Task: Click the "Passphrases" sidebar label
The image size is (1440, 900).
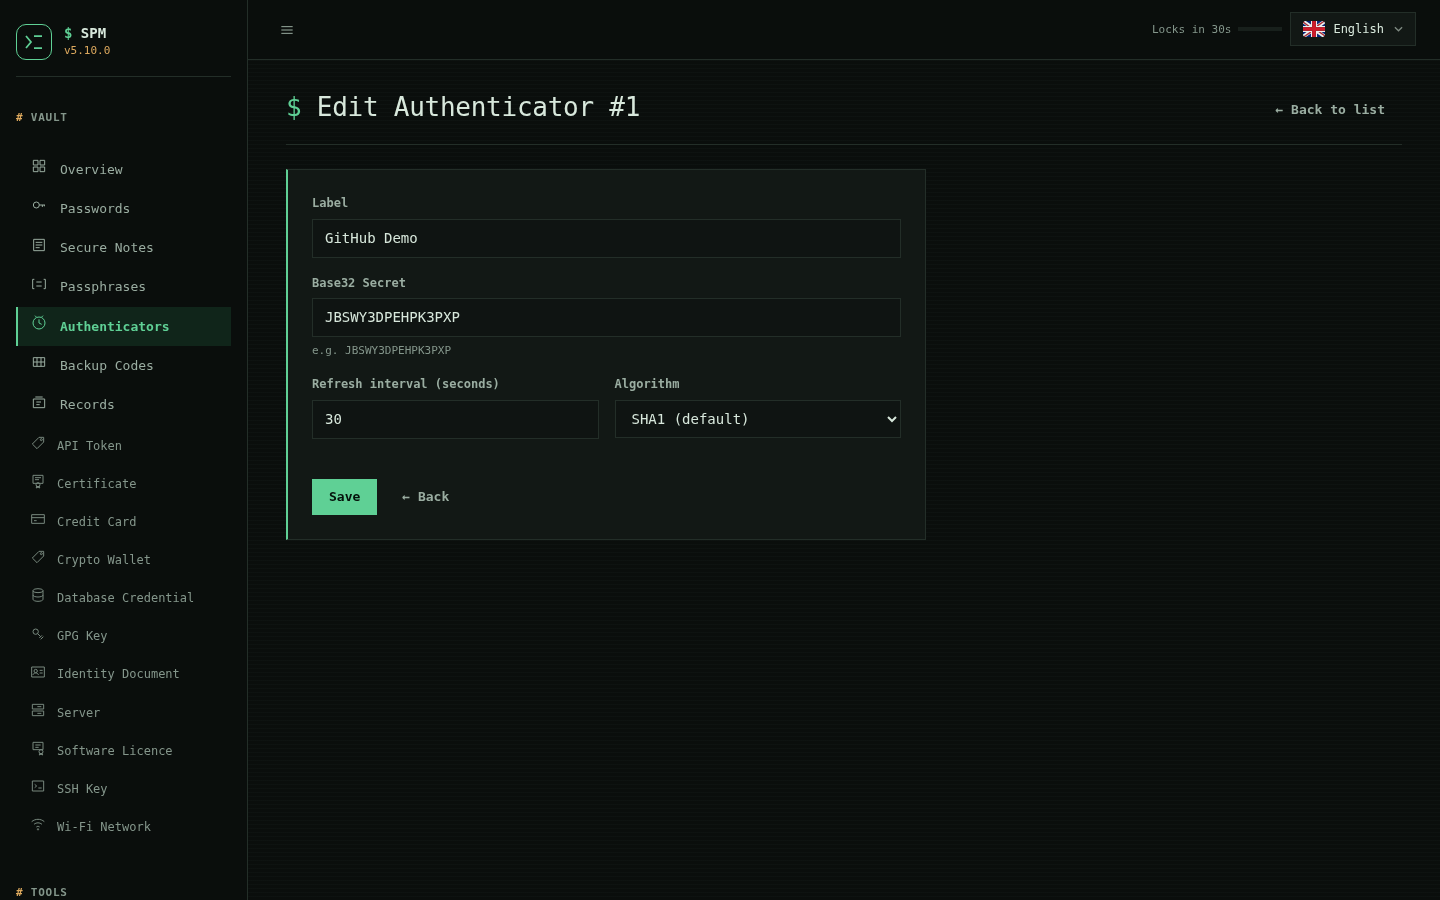Action: click(x=103, y=287)
